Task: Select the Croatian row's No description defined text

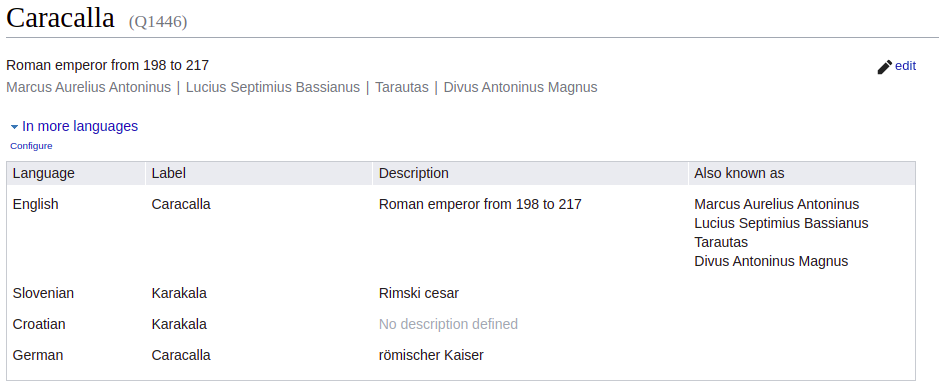Action: coord(449,325)
